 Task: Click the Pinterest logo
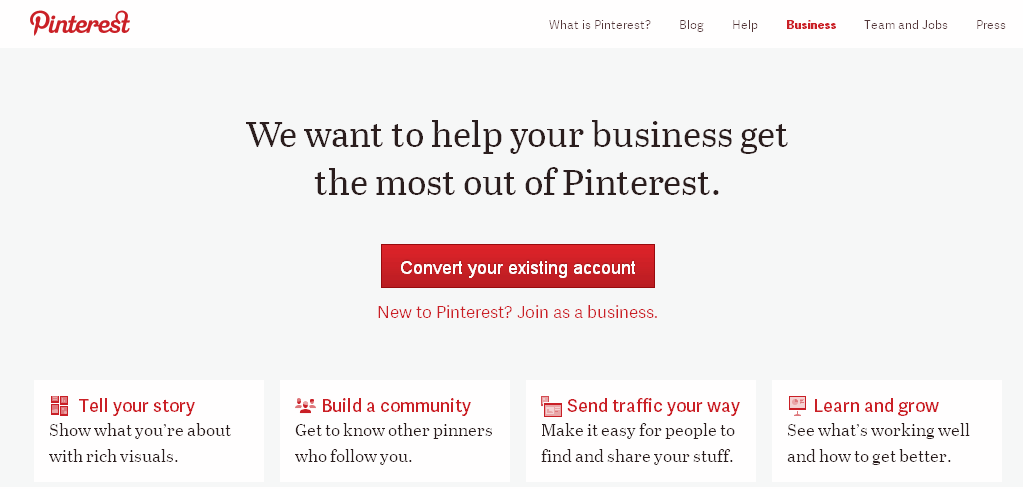coord(80,23)
